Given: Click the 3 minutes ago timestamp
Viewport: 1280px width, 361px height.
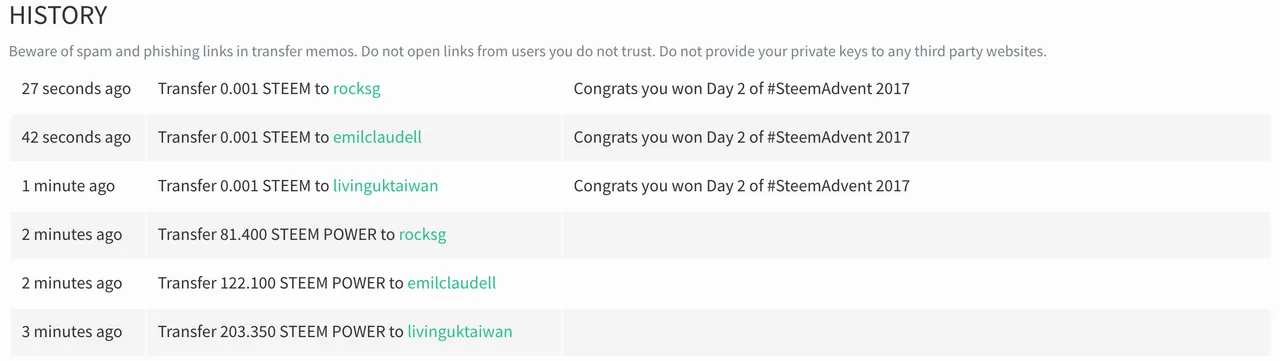Looking at the screenshot, I should pyautogui.click(x=72, y=332).
